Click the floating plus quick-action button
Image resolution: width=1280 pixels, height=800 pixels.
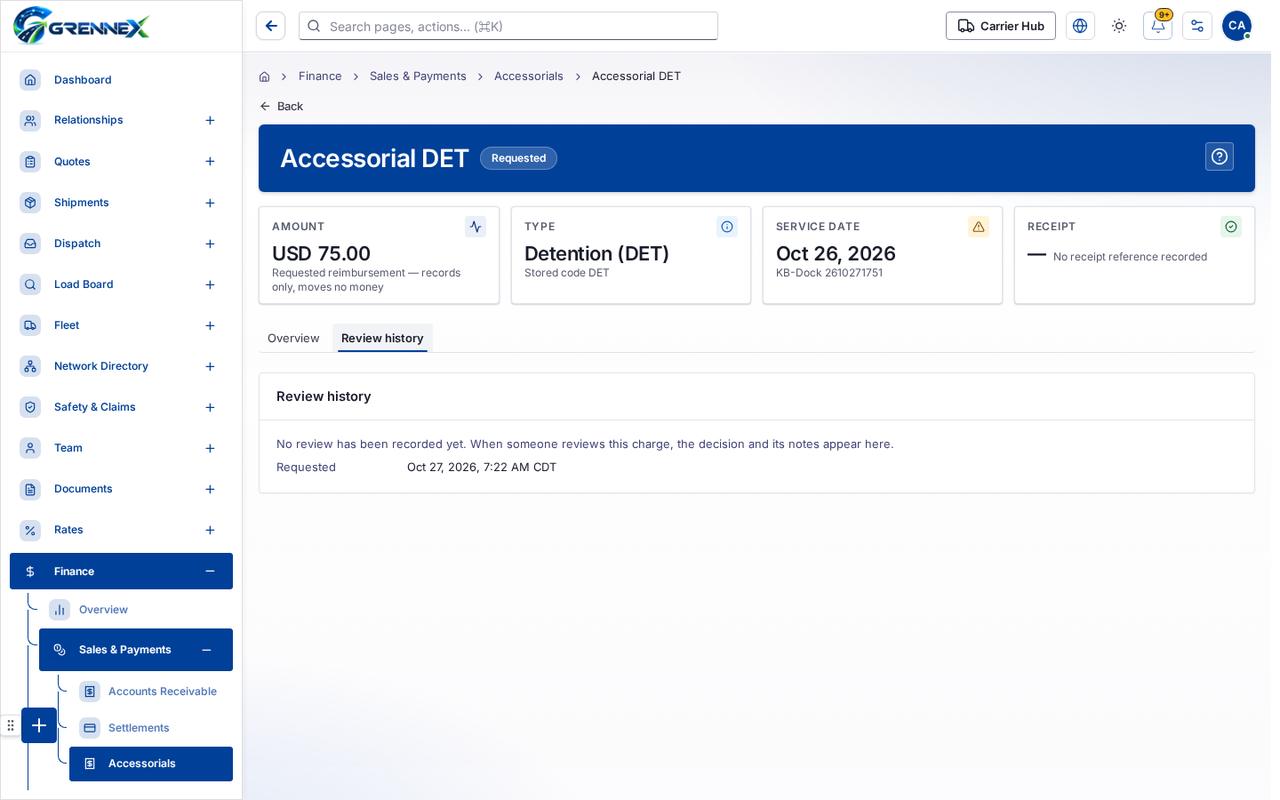tap(39, 725)
